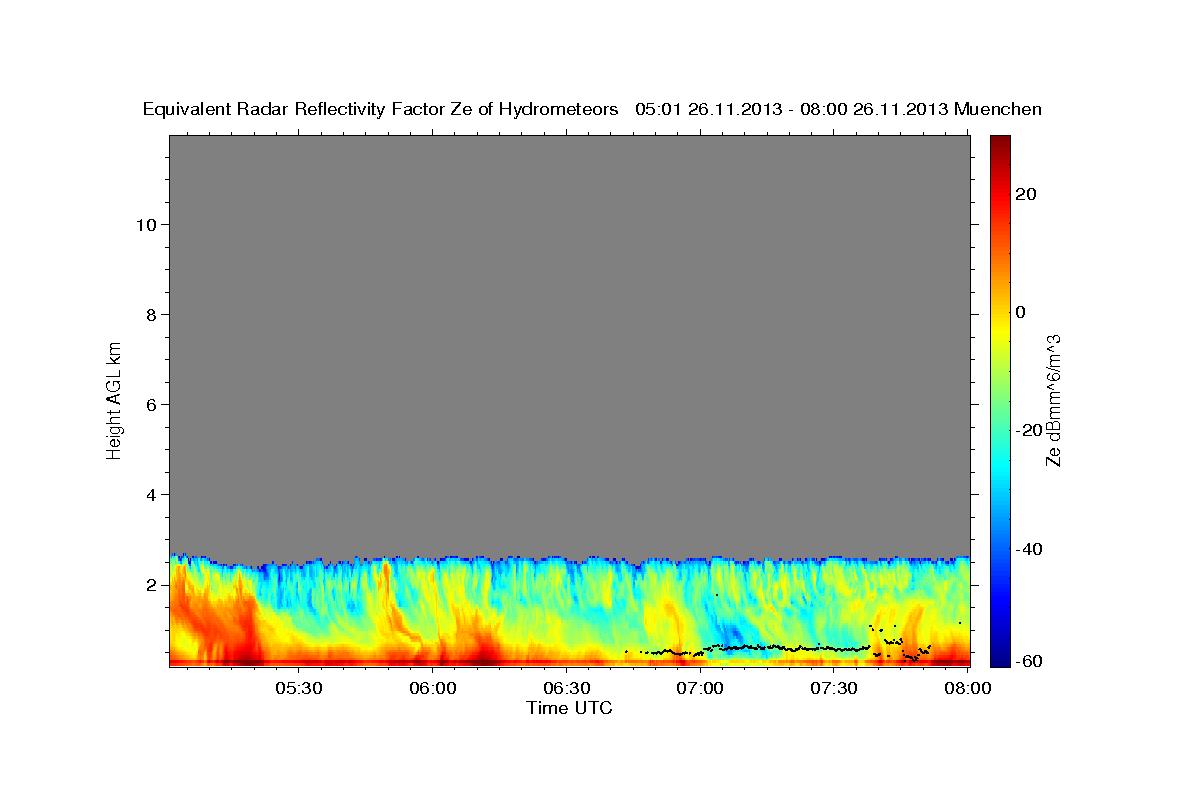Screen dimensions: 1200x800
Task: Click the colorbar tick value '-20'
Action: 1028,430
